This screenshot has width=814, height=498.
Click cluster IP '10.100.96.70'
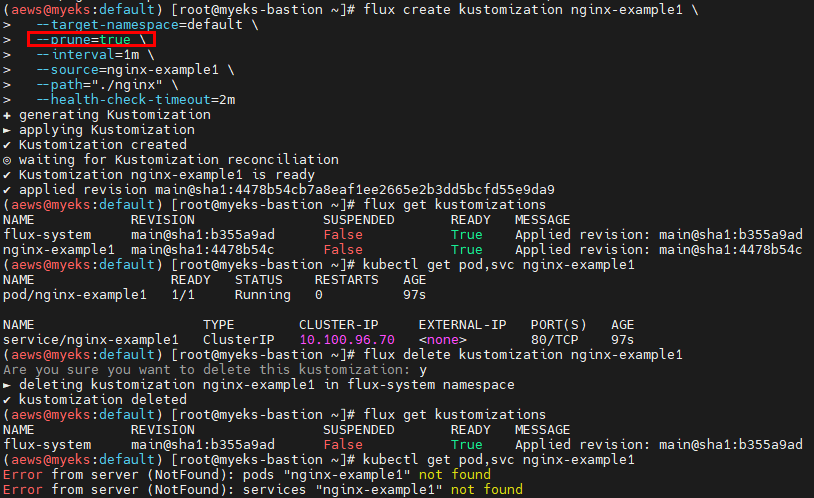pyautogui.click(x=347, y=340)
